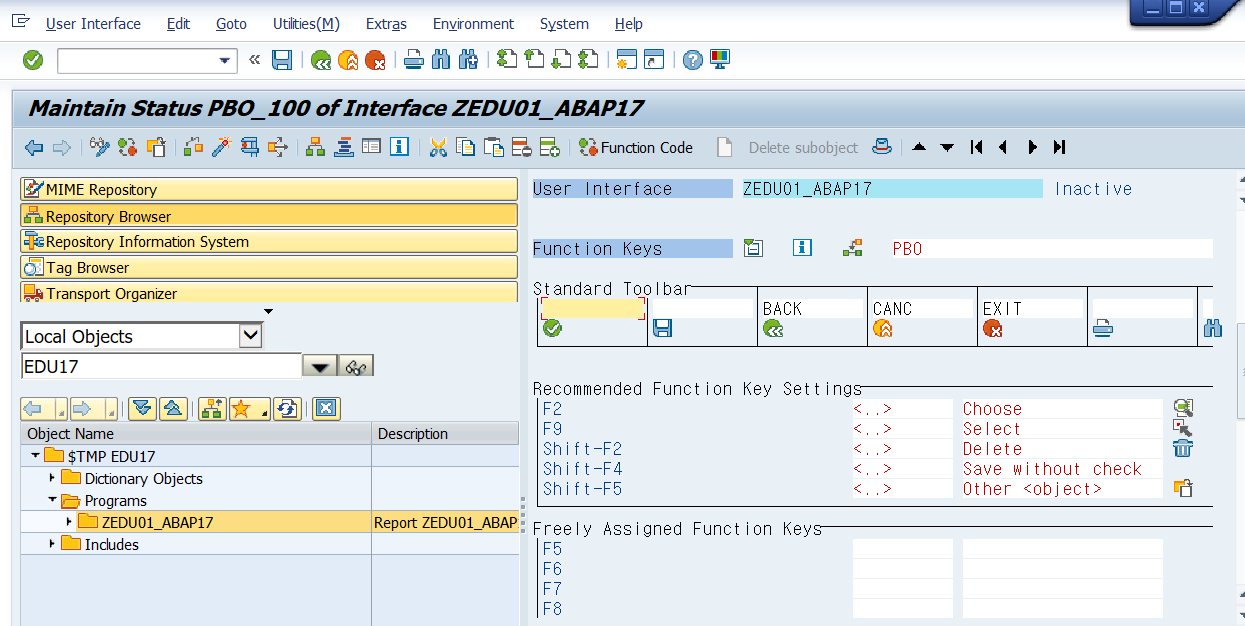Click the Print icon in the top toolbar

pos(414,61)
